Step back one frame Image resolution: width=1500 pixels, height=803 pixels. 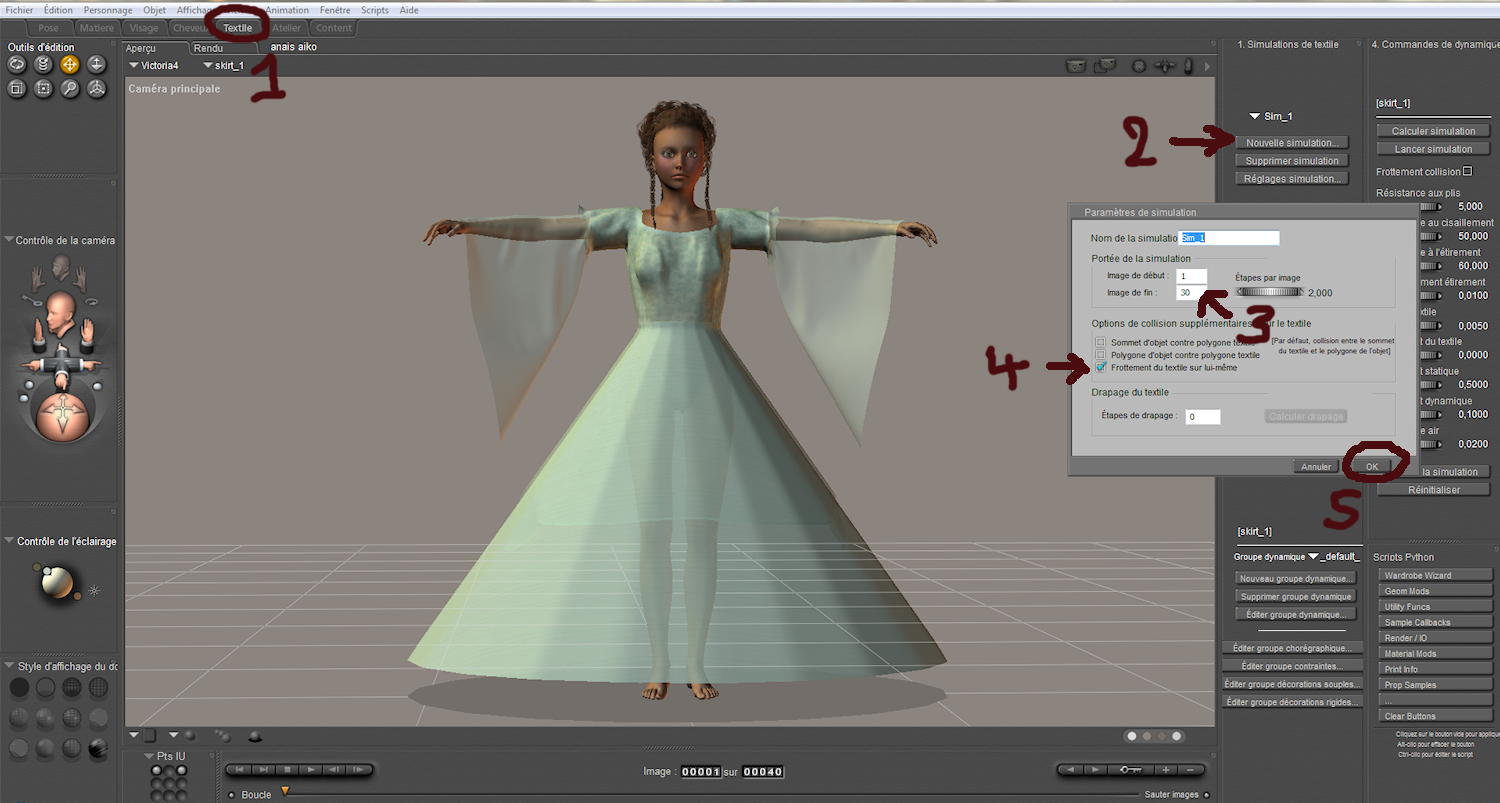pyautogui.click(x=335, y=770)
